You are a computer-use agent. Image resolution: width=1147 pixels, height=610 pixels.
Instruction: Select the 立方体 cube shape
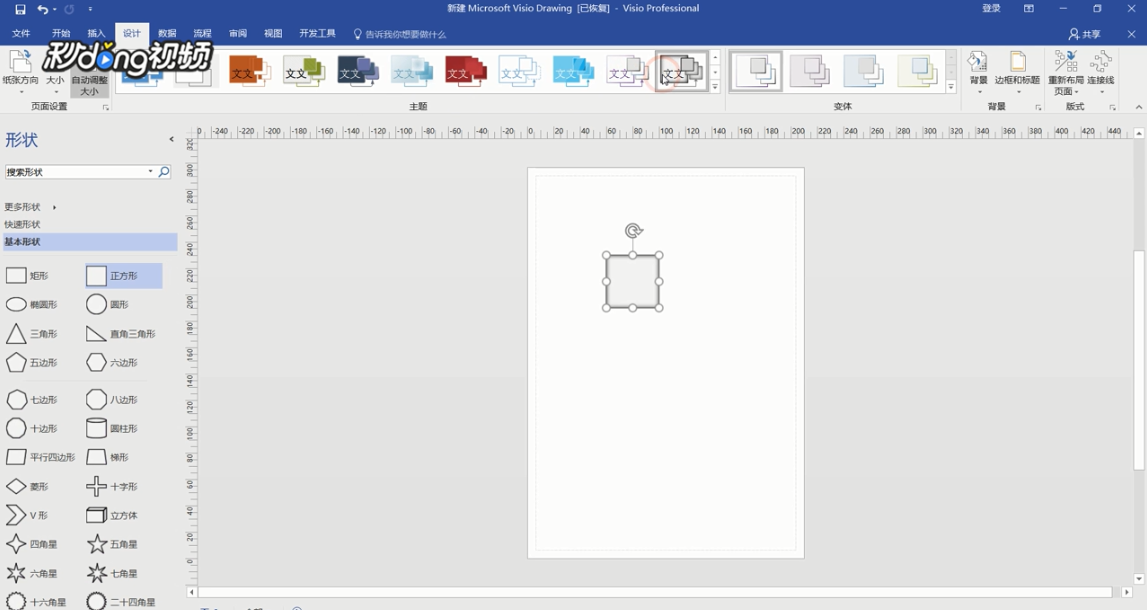112,516
